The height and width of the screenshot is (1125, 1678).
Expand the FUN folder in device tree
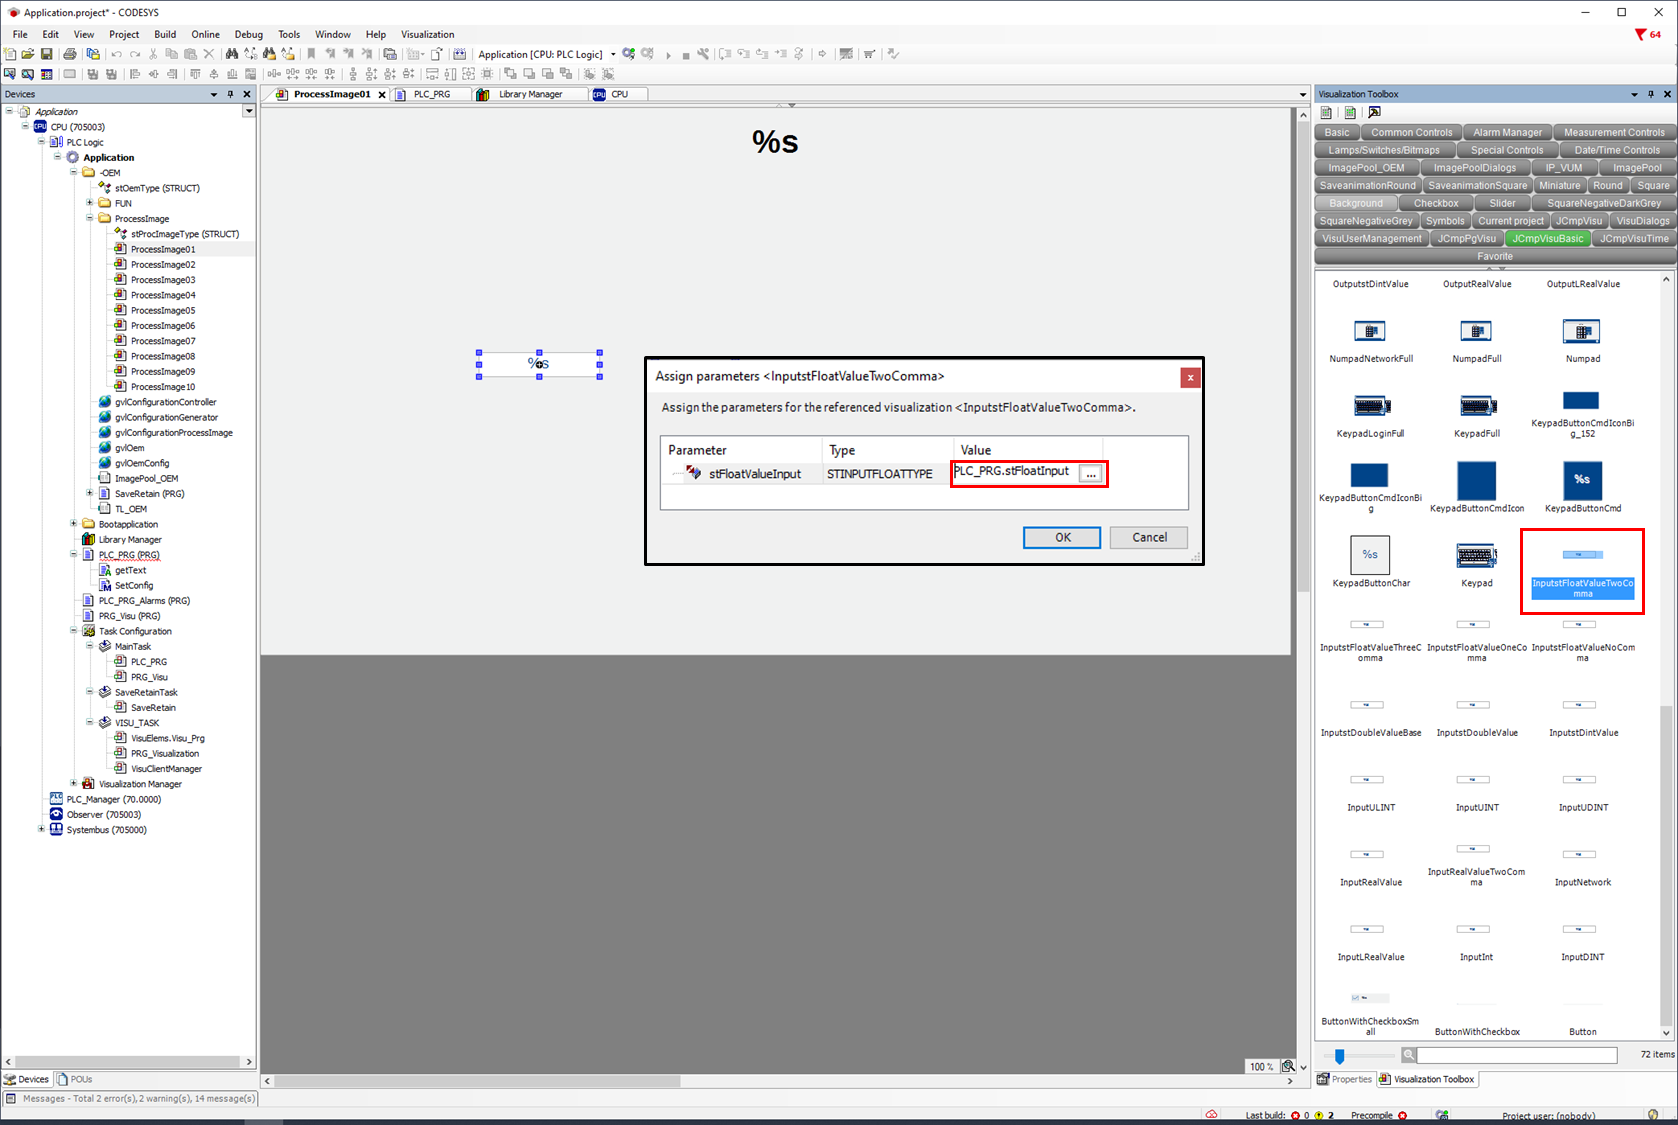point(90,203)
